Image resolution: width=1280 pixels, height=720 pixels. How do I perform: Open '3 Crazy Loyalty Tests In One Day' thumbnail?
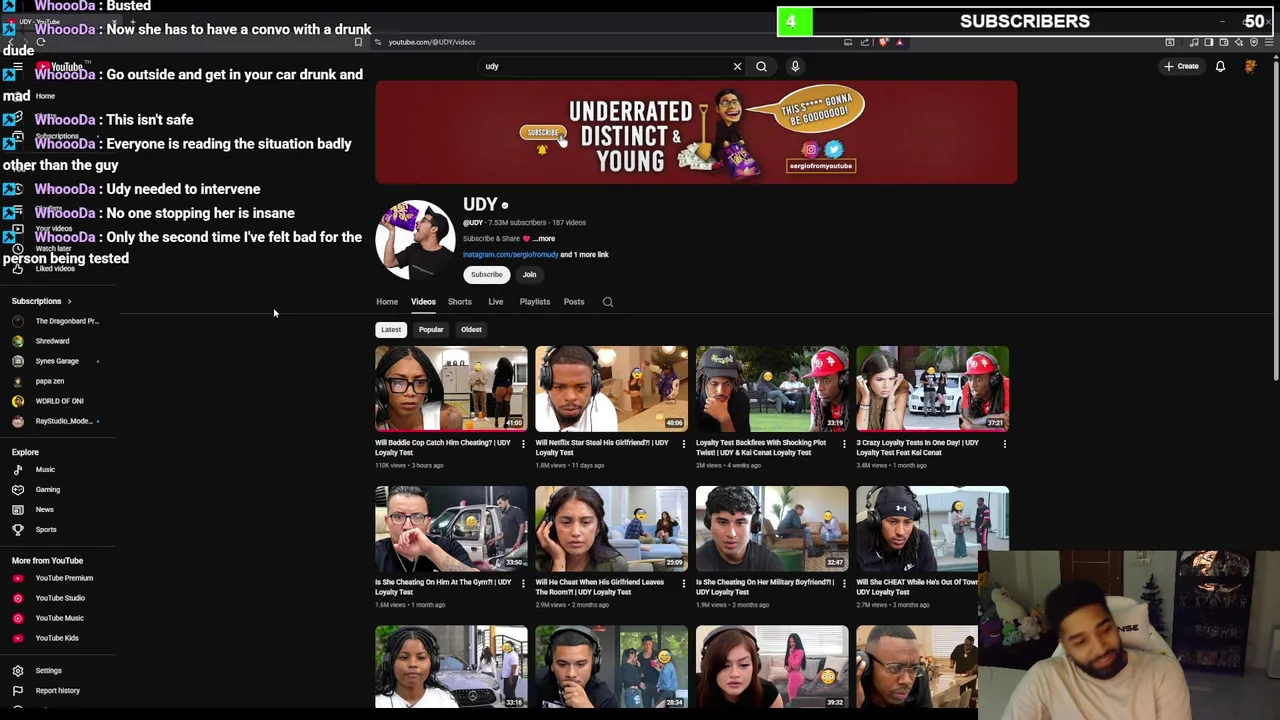[932, 389]
